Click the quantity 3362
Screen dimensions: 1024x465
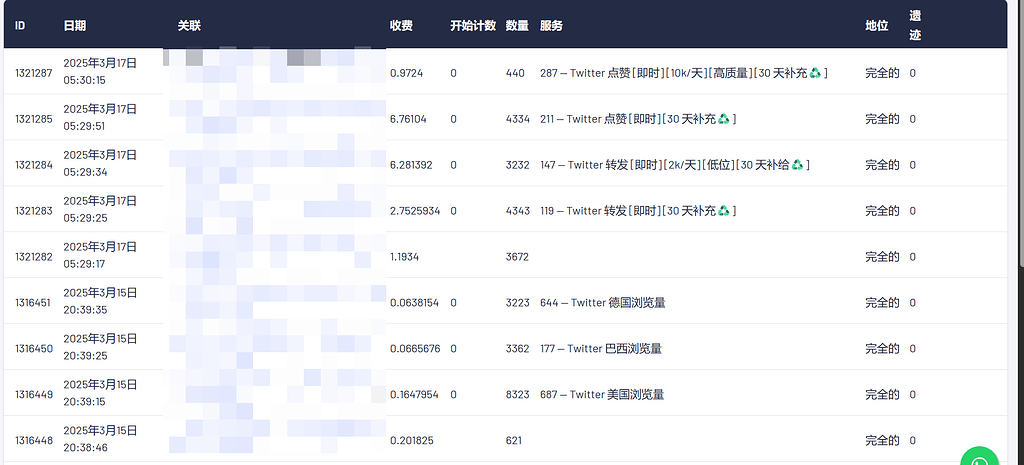point(518,349)
